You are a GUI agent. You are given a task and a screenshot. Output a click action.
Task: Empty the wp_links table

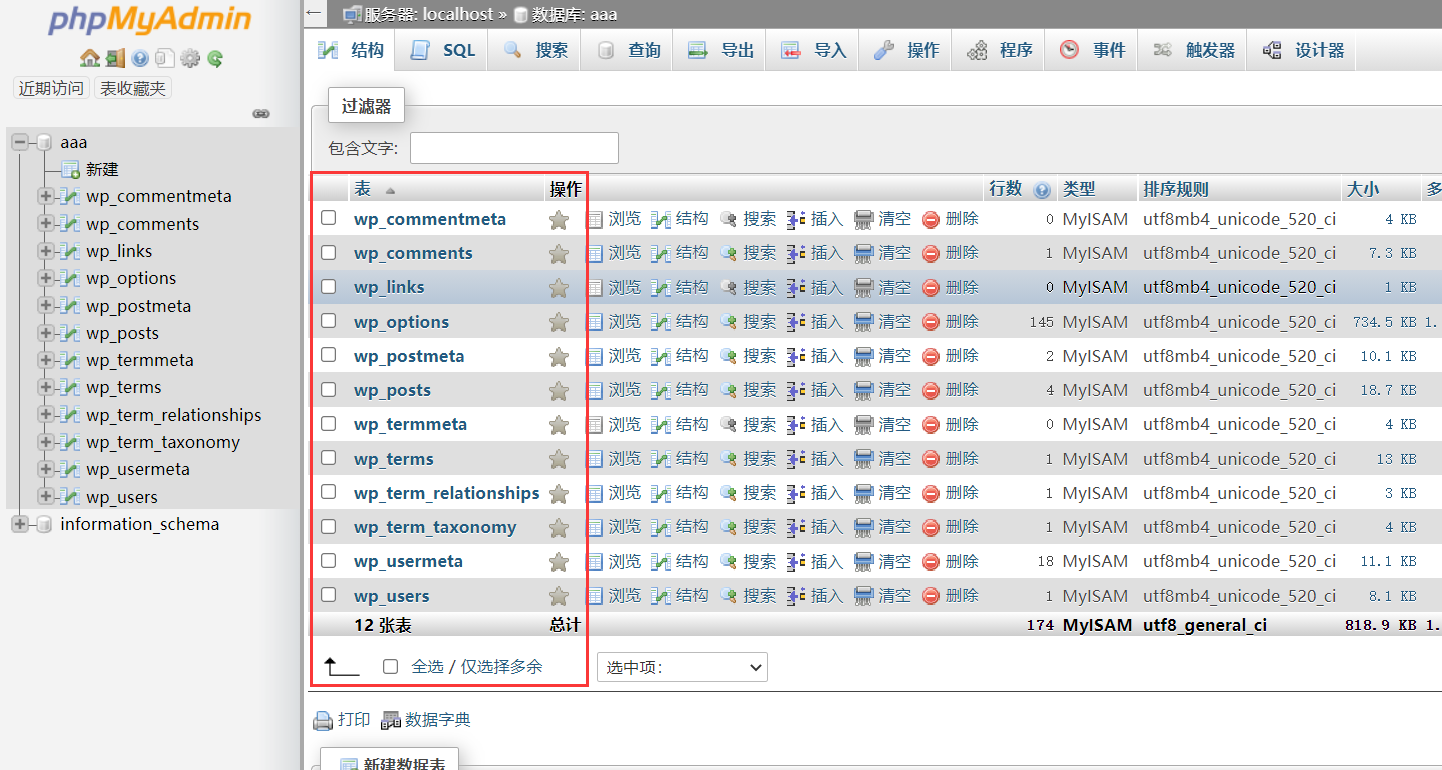click(893, 287)
